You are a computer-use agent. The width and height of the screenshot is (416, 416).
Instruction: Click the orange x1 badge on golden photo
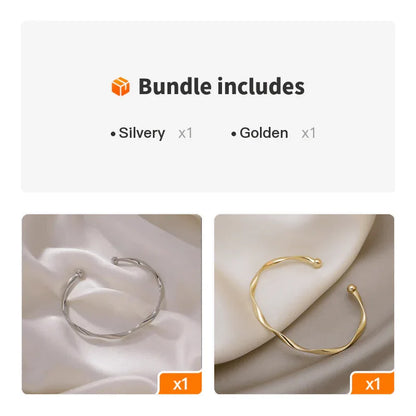coord(372,383)
